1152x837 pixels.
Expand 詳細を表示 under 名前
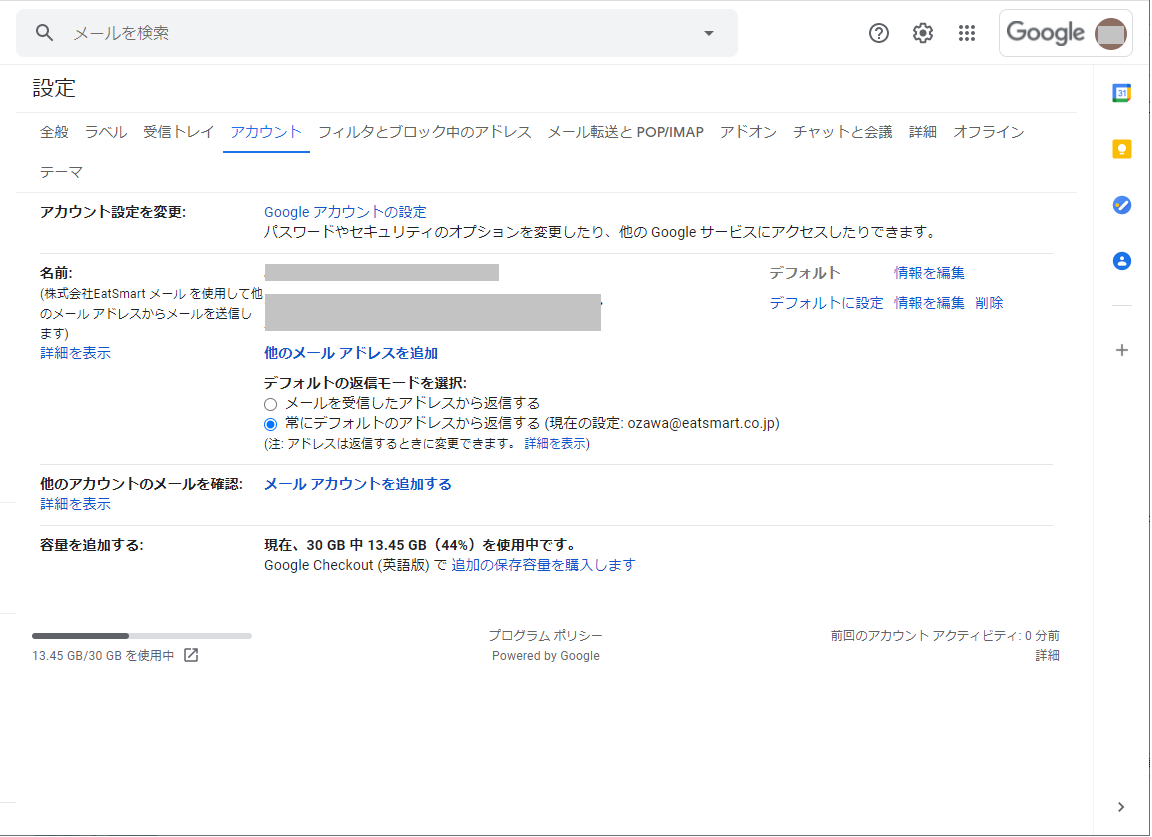[x=74, y=352]
